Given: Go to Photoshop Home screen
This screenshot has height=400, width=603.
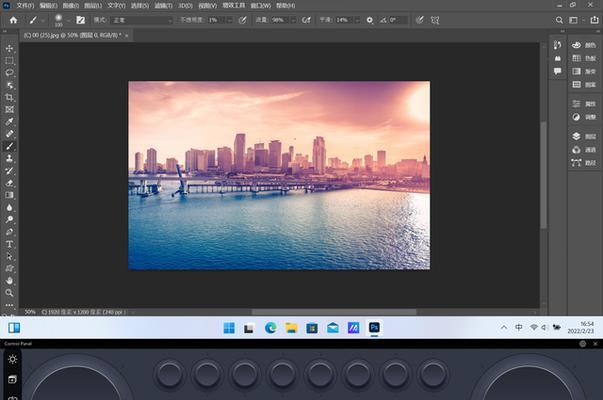Looking at the screenshot, I should pyautogui.click(x=13, y=20).
